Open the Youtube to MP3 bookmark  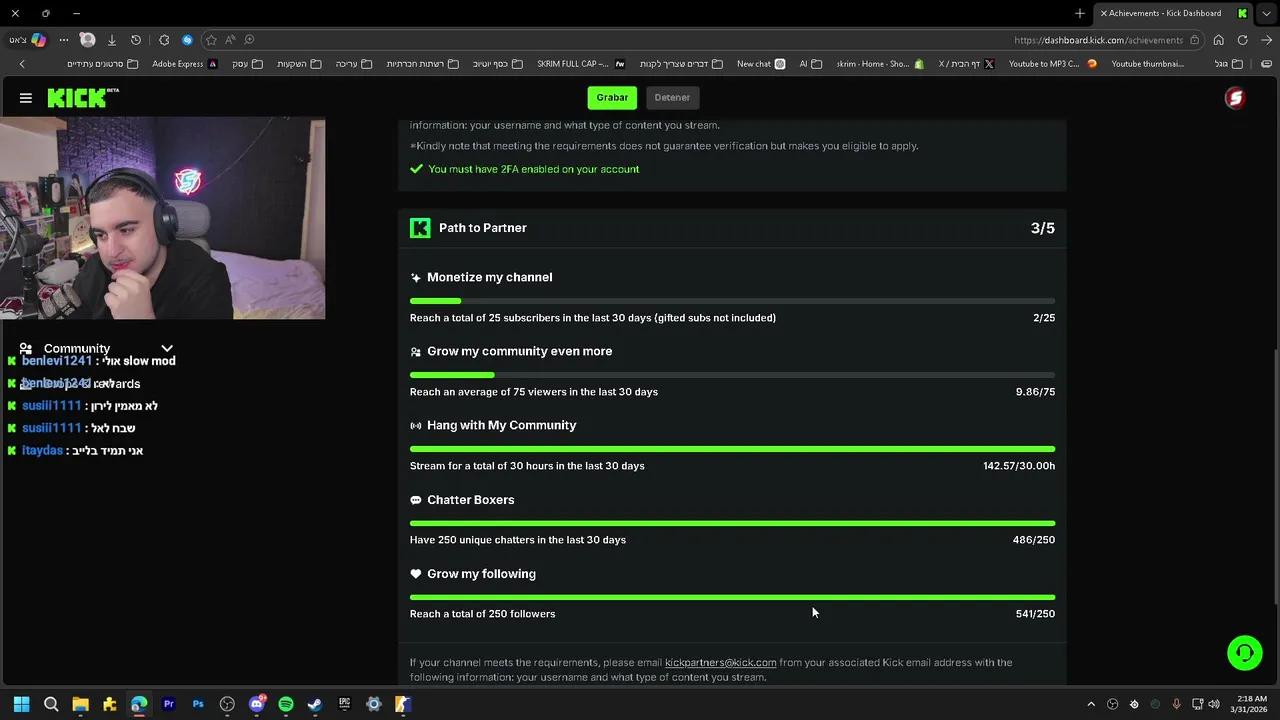1052,64
